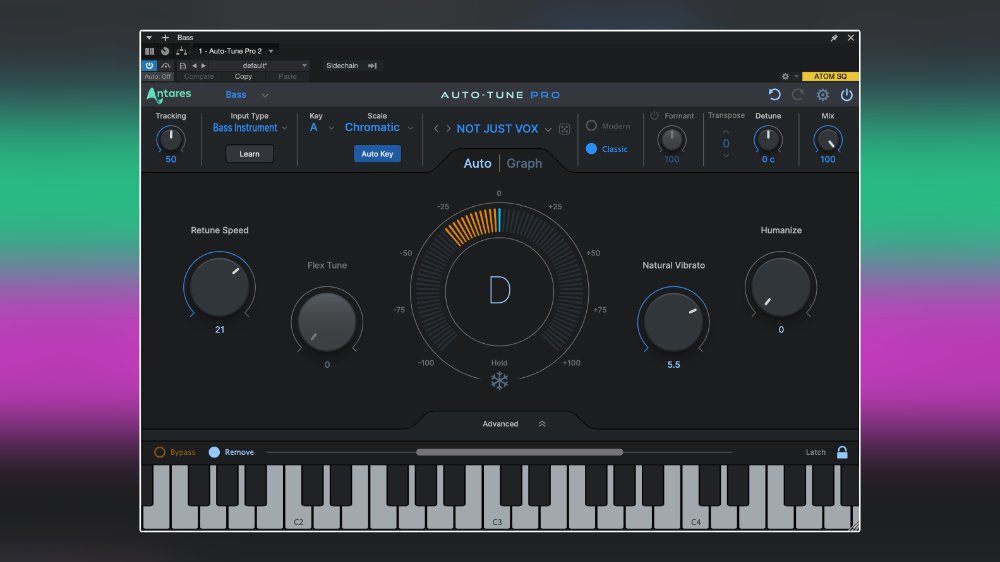
Task: Open the Input Type Bass Instrument dropdown
Action: click(249, 128)
